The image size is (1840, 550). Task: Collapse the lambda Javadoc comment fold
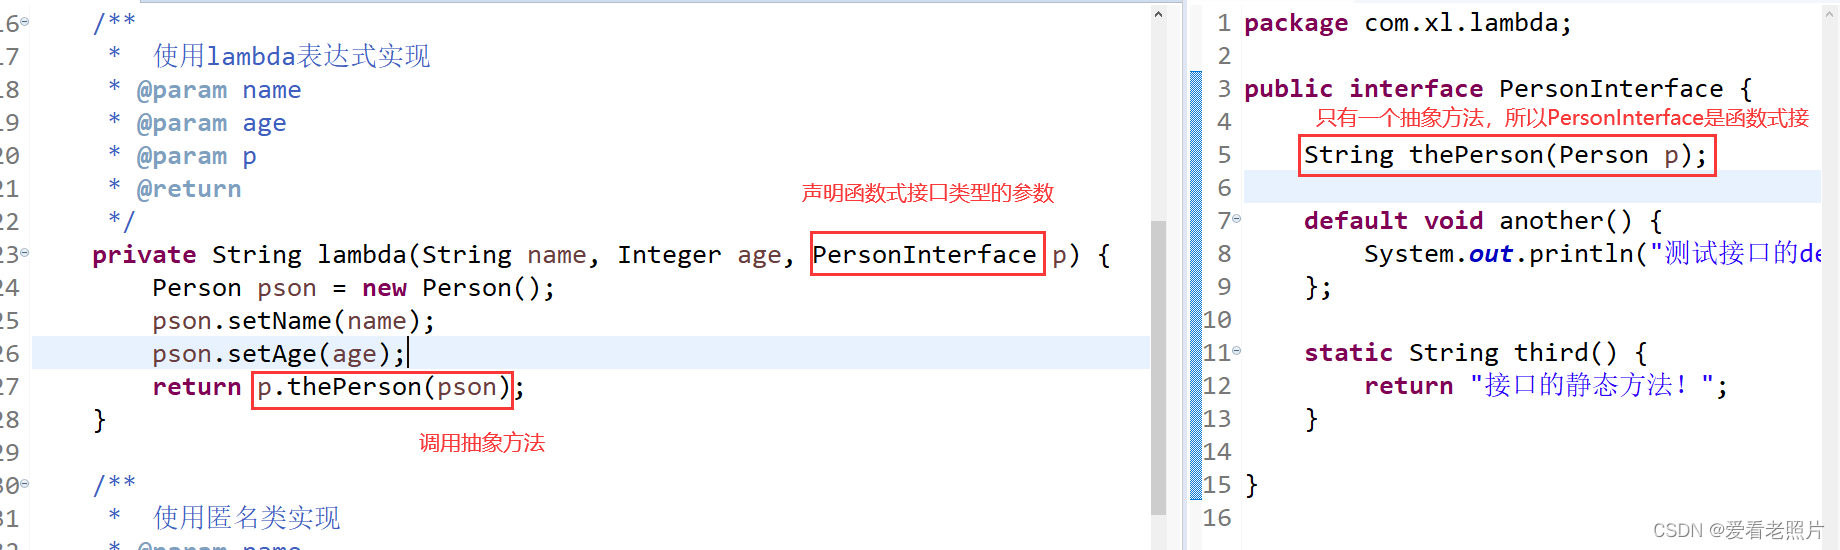click(x=25, y=22)
